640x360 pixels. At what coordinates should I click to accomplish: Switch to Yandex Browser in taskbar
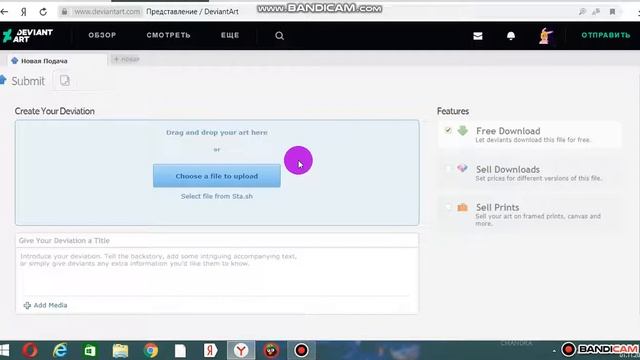[241, 350]
